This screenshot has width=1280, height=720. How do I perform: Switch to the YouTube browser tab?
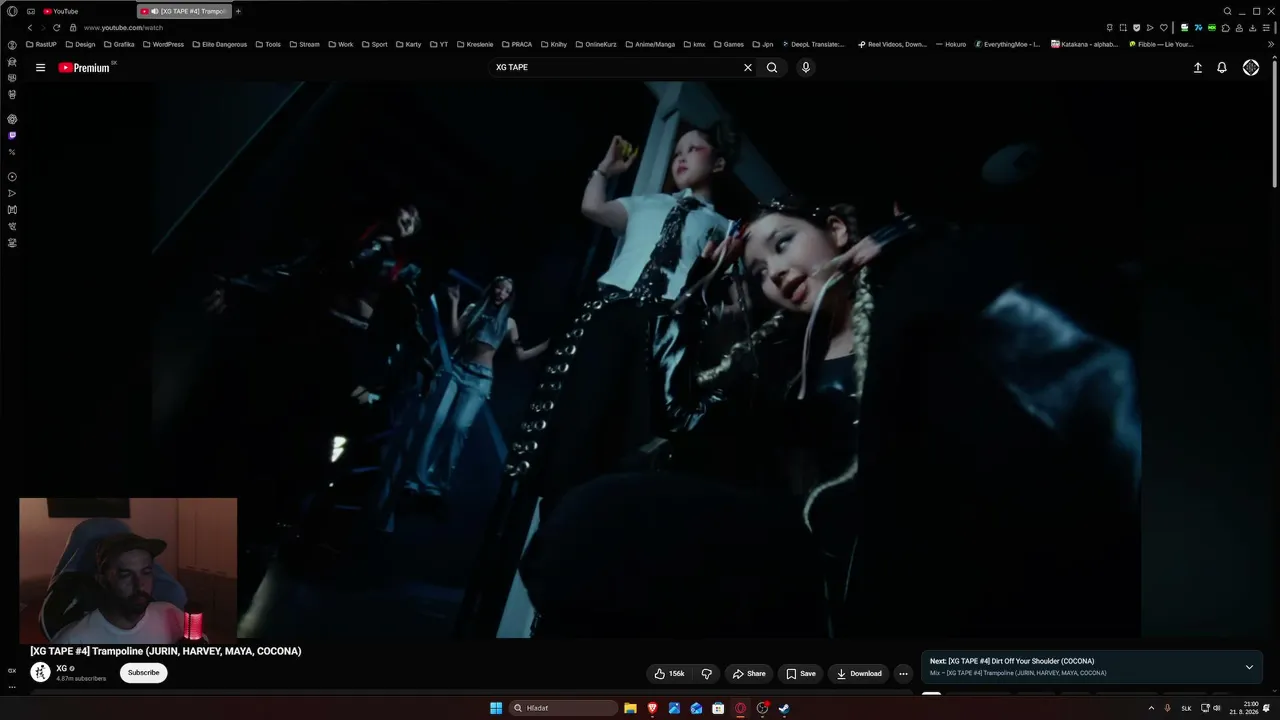(x=85, y=11)
